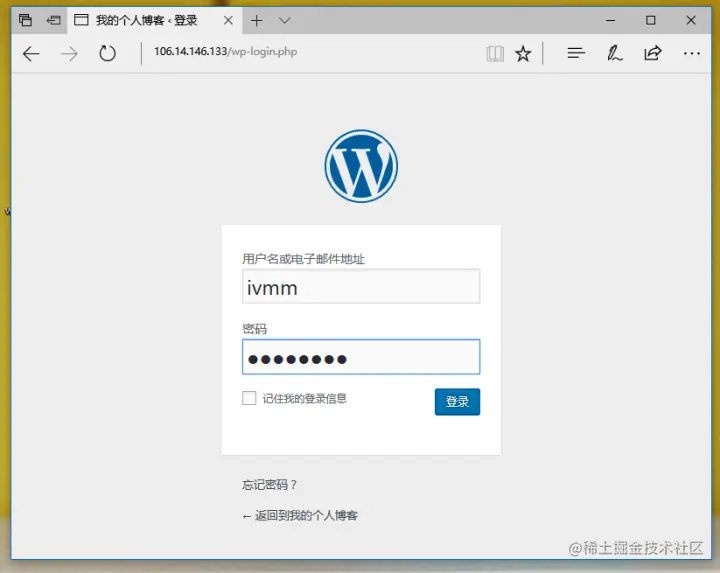Open the Hub three-lines icon

[x=576, y=53]
